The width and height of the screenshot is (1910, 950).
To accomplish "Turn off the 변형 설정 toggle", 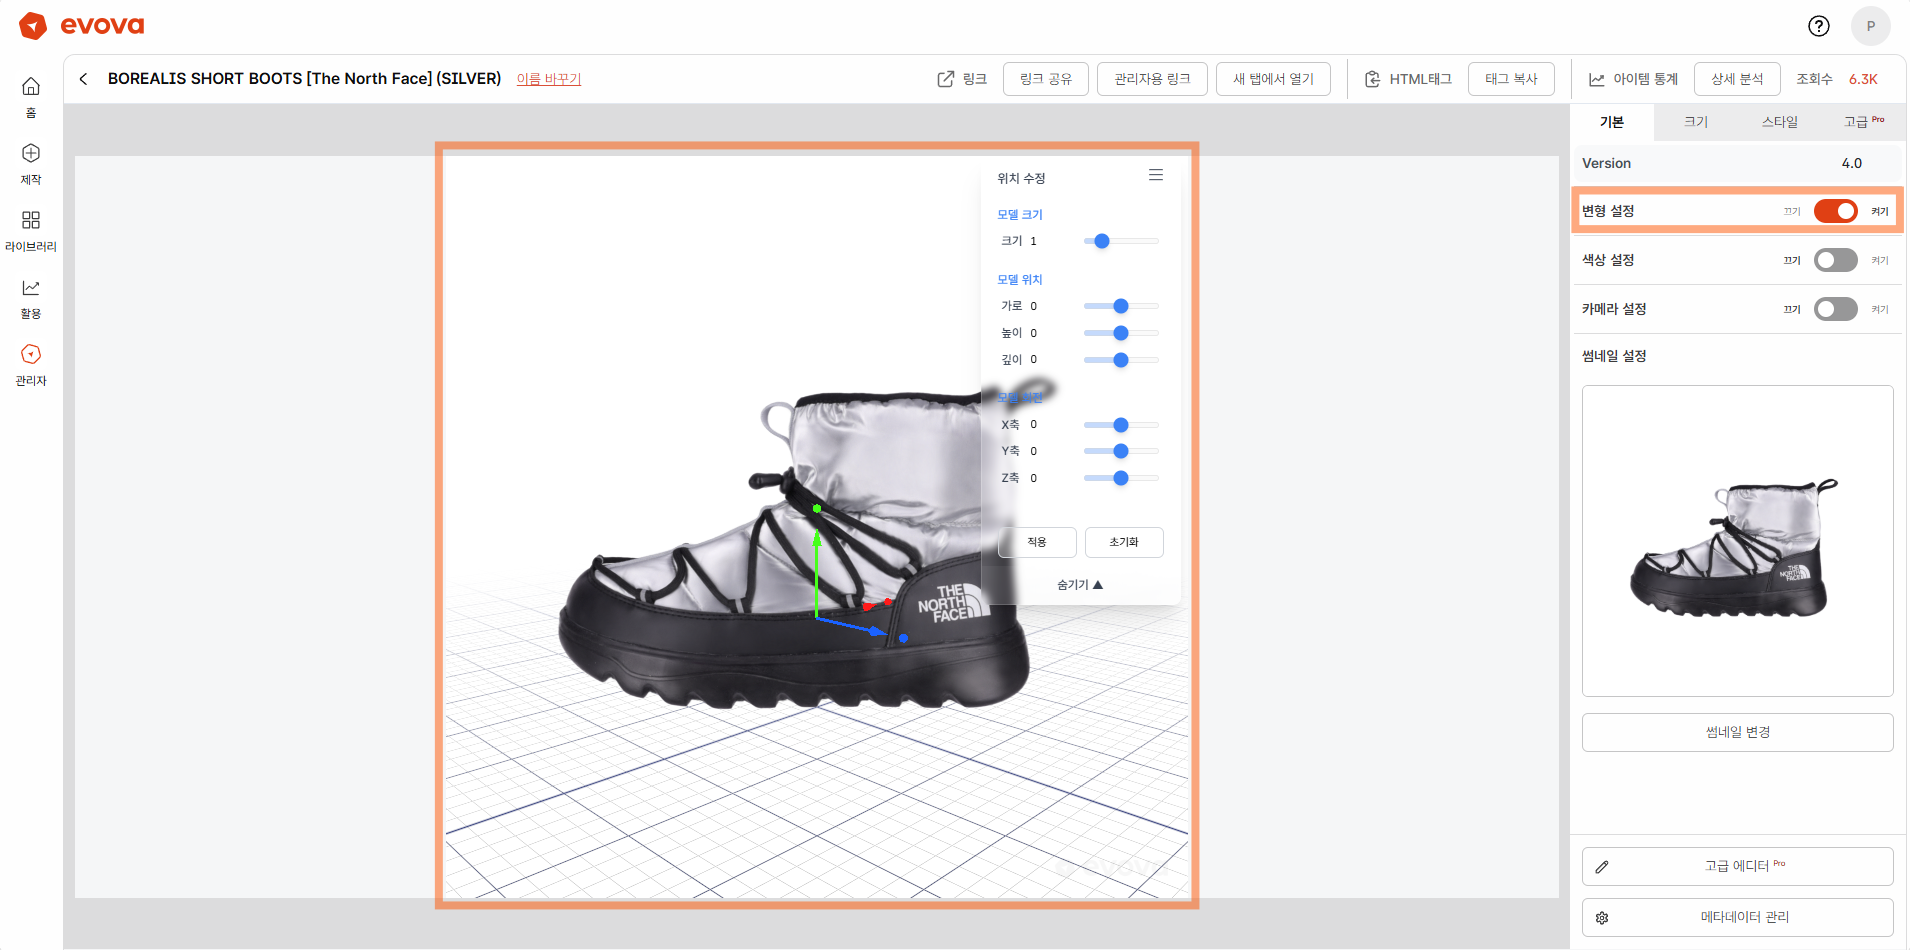I will [x=1835, y=211].
